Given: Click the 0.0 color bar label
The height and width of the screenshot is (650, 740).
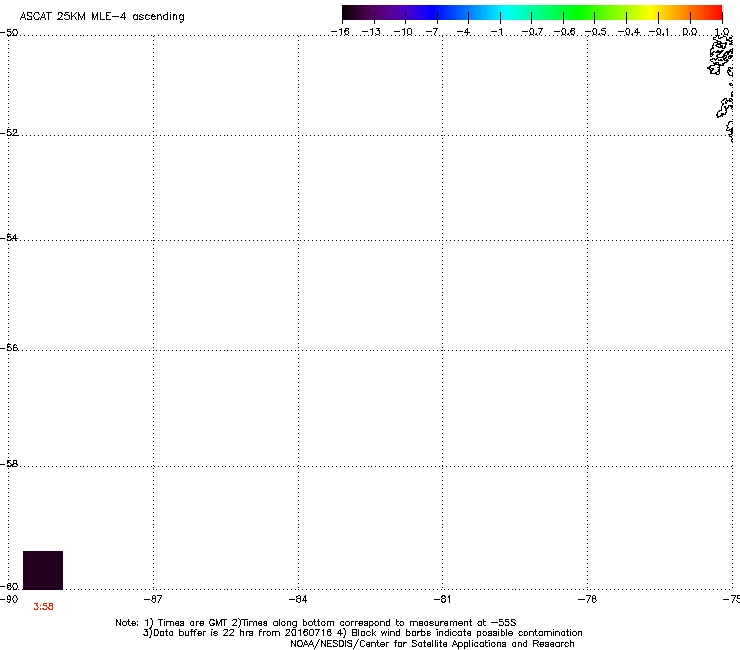Looking at the screenshot, I should pyautogui.click(x=690, y=32).
